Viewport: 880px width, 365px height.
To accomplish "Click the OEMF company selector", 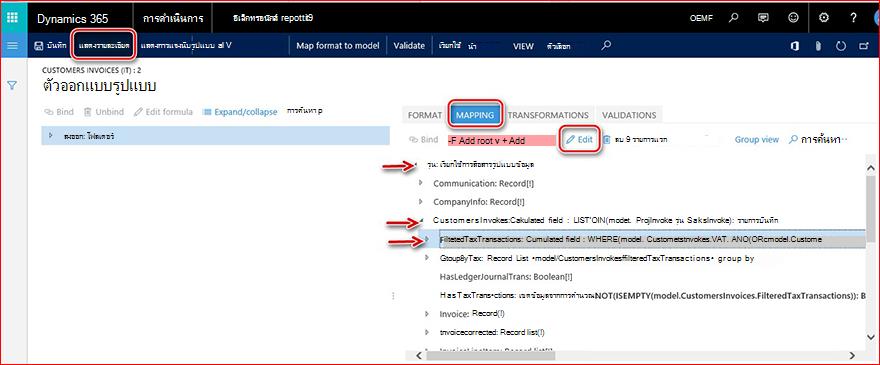I will coord(702,19).
